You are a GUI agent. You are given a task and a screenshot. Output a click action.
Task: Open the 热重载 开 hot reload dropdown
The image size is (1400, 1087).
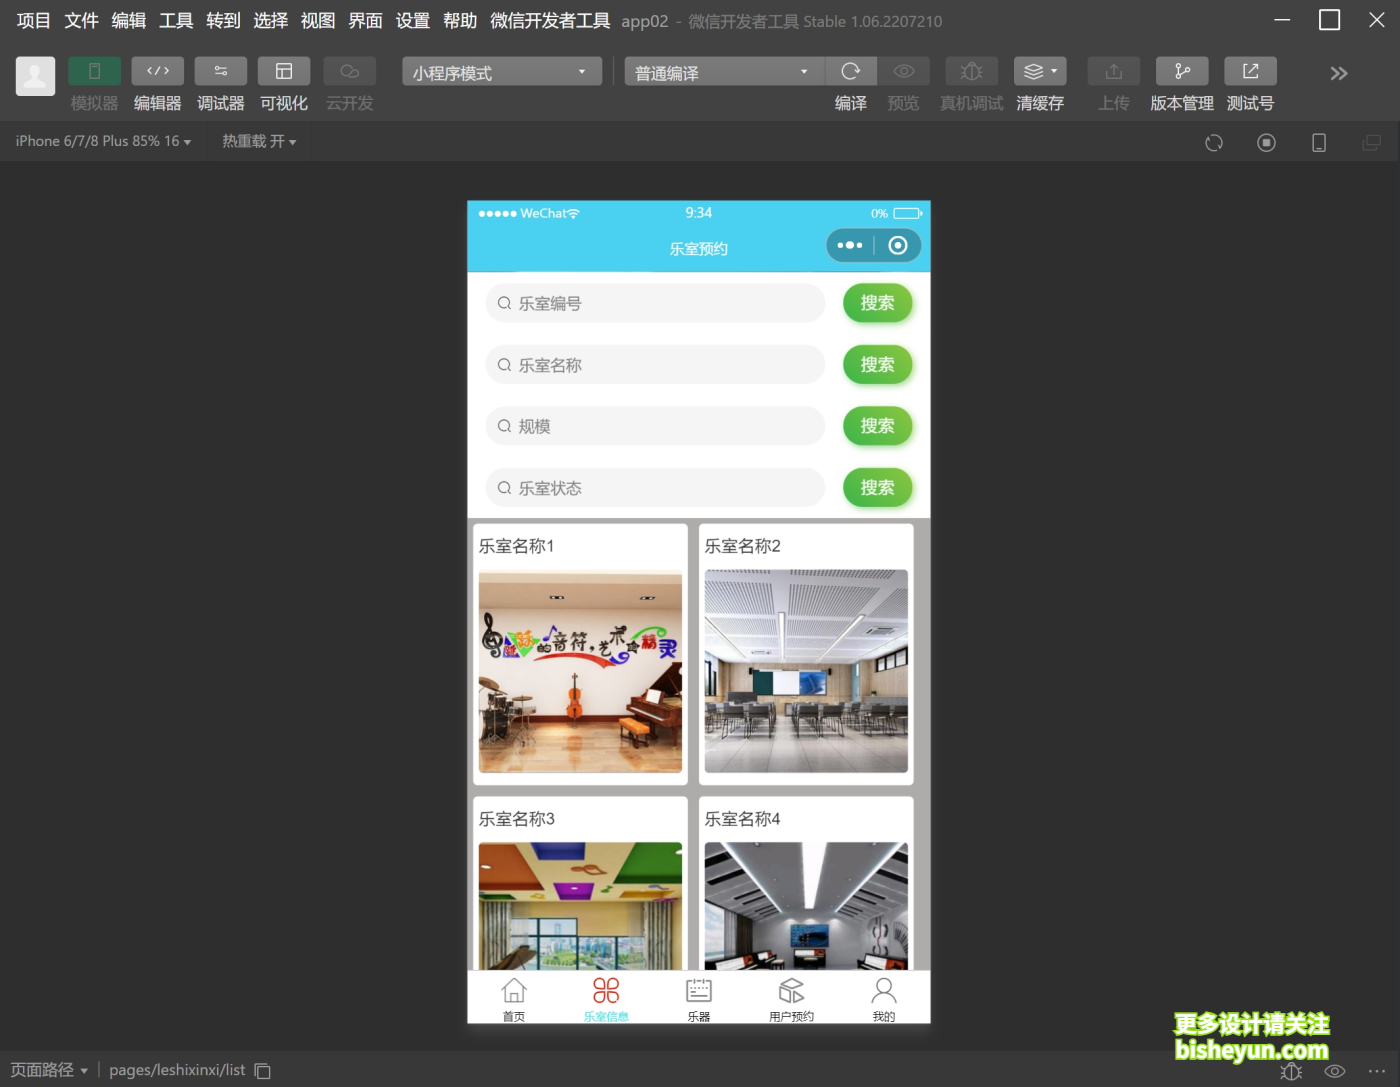(259, 141)
